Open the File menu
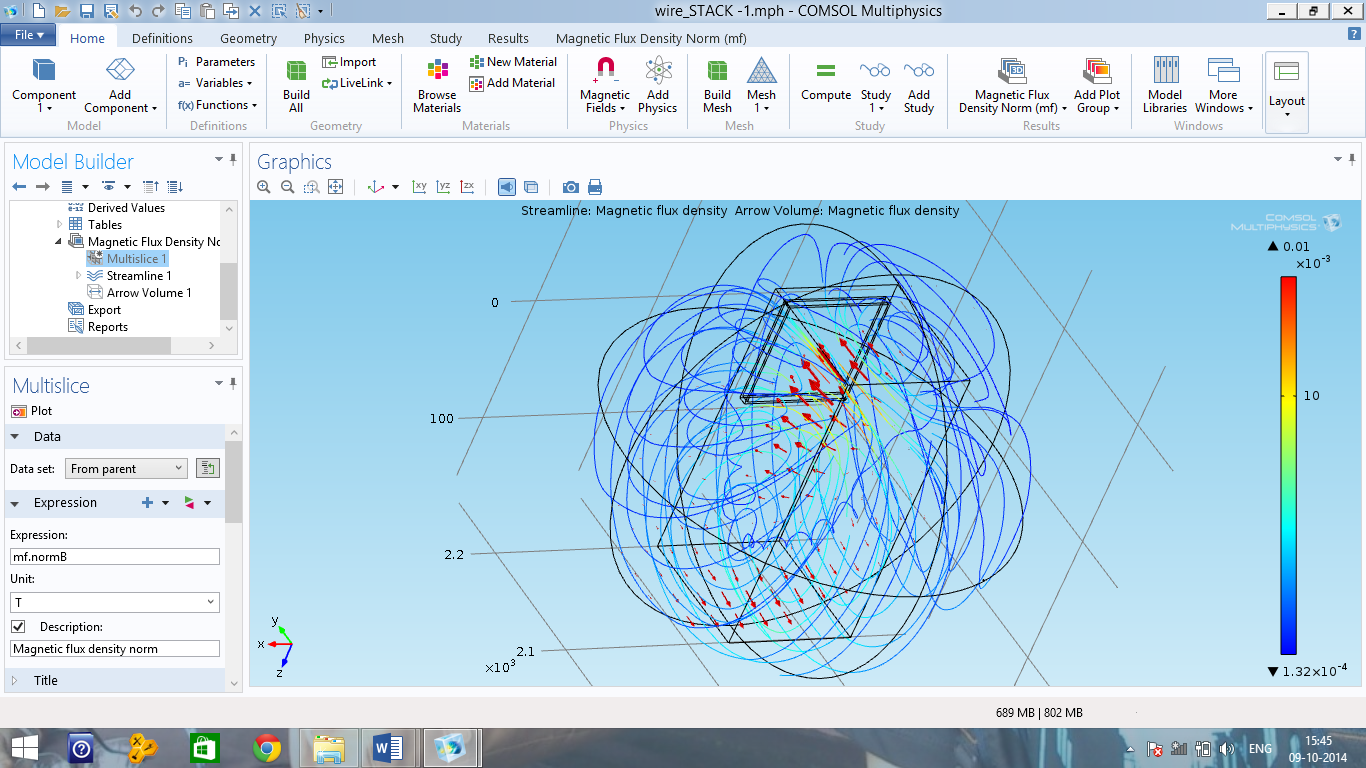The height and width of the screenshot is (768, 1366). click(x=29, y=35)
